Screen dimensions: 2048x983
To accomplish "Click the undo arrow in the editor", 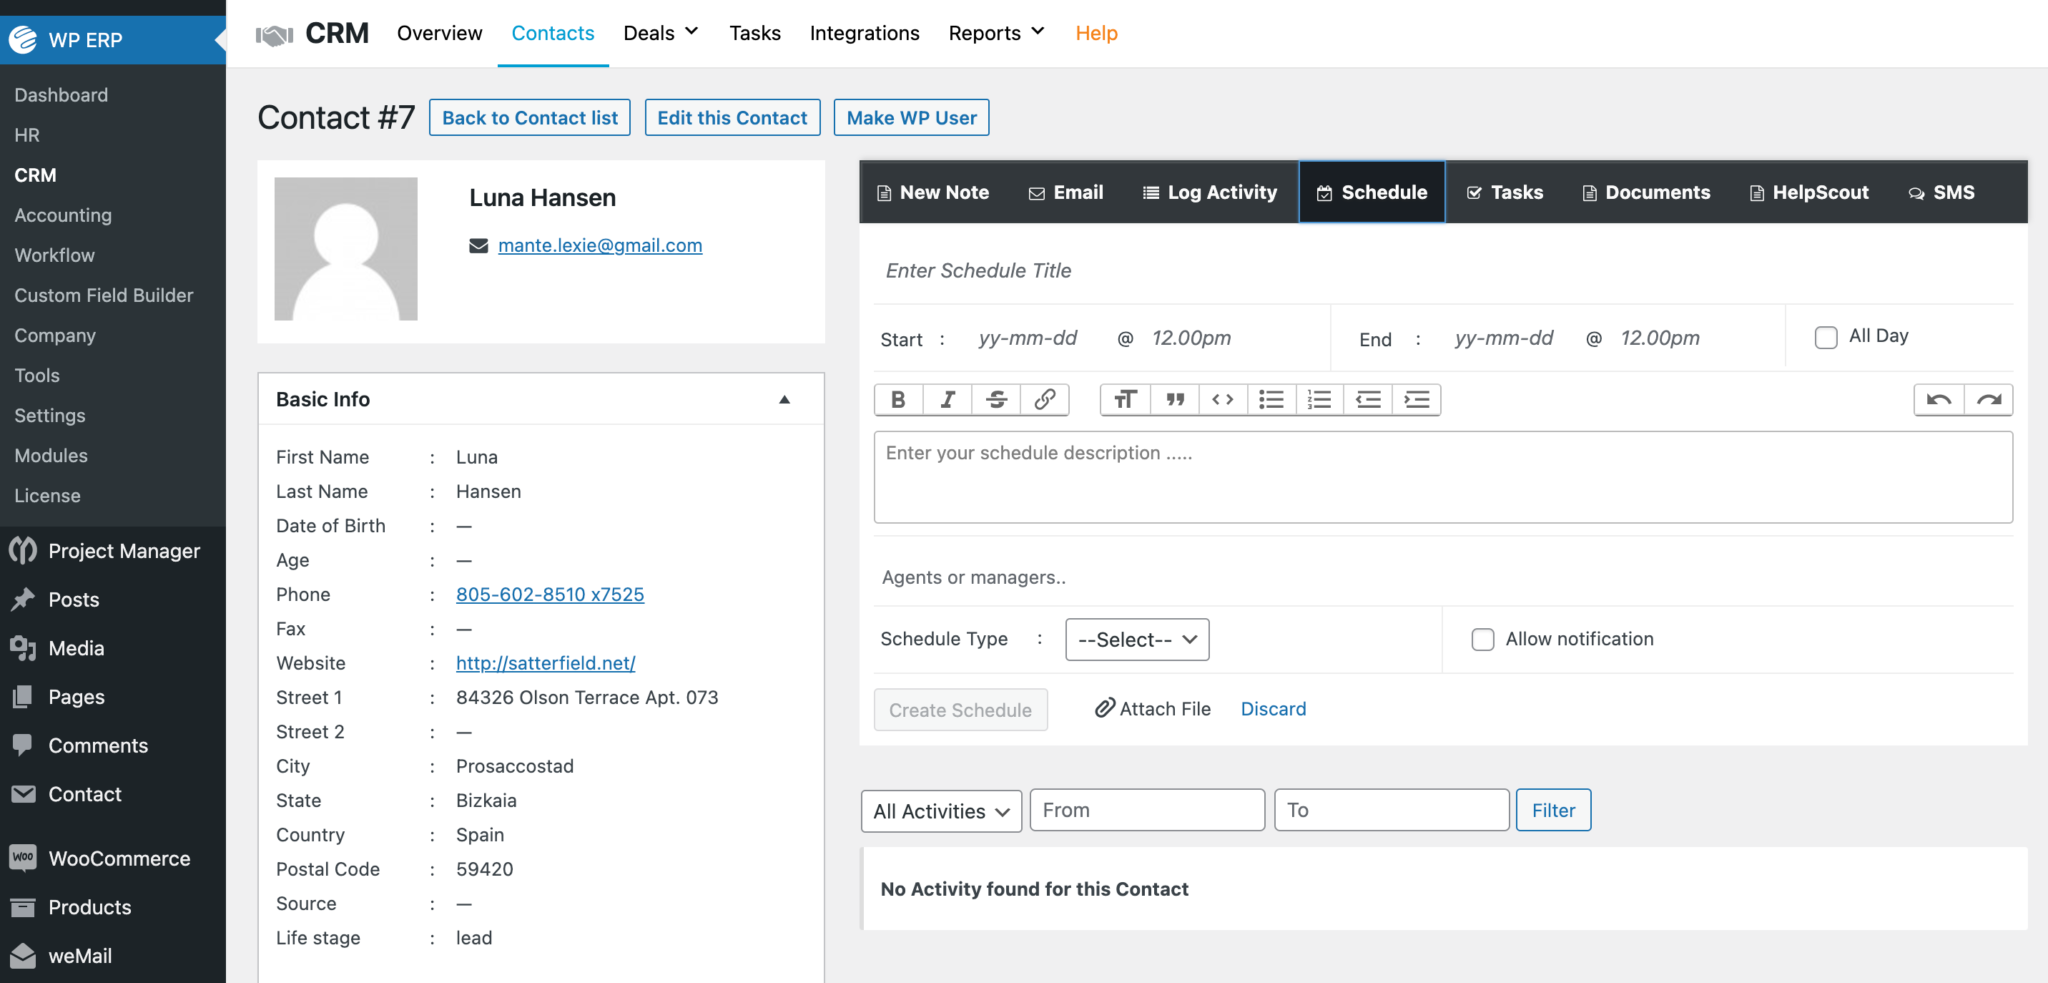I will point(1938,399).
